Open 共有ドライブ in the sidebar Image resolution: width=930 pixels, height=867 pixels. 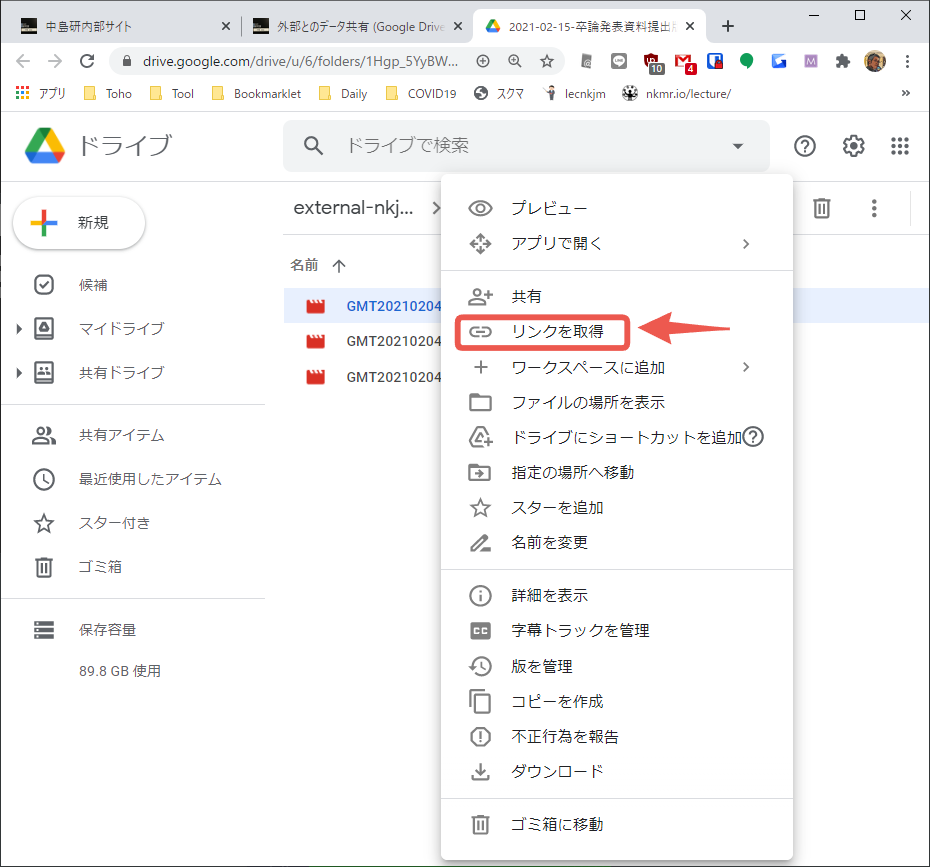[x=121, y=372]
